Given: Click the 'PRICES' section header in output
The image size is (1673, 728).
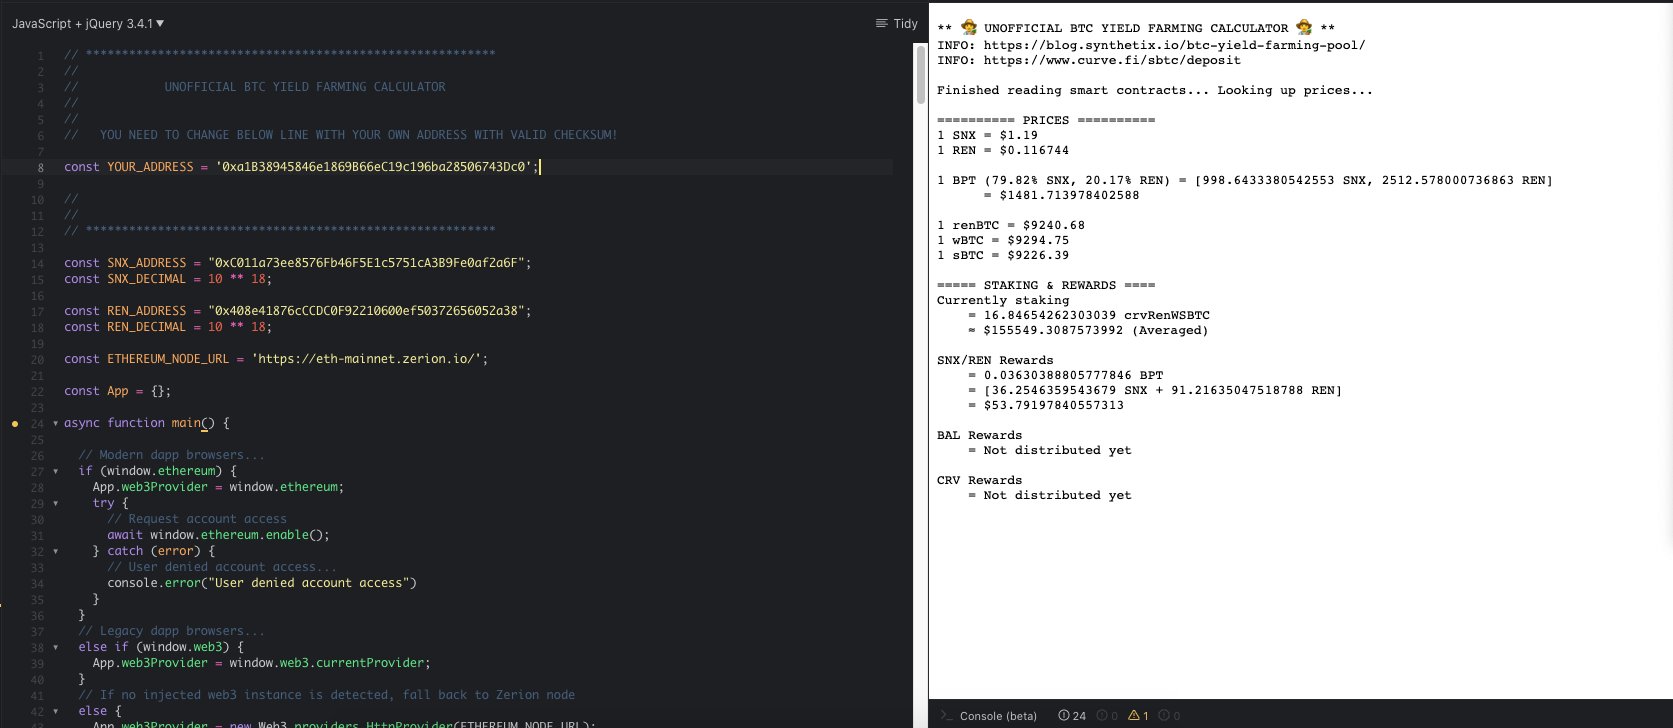Looking at the screenshot, I should point(1046,120).
